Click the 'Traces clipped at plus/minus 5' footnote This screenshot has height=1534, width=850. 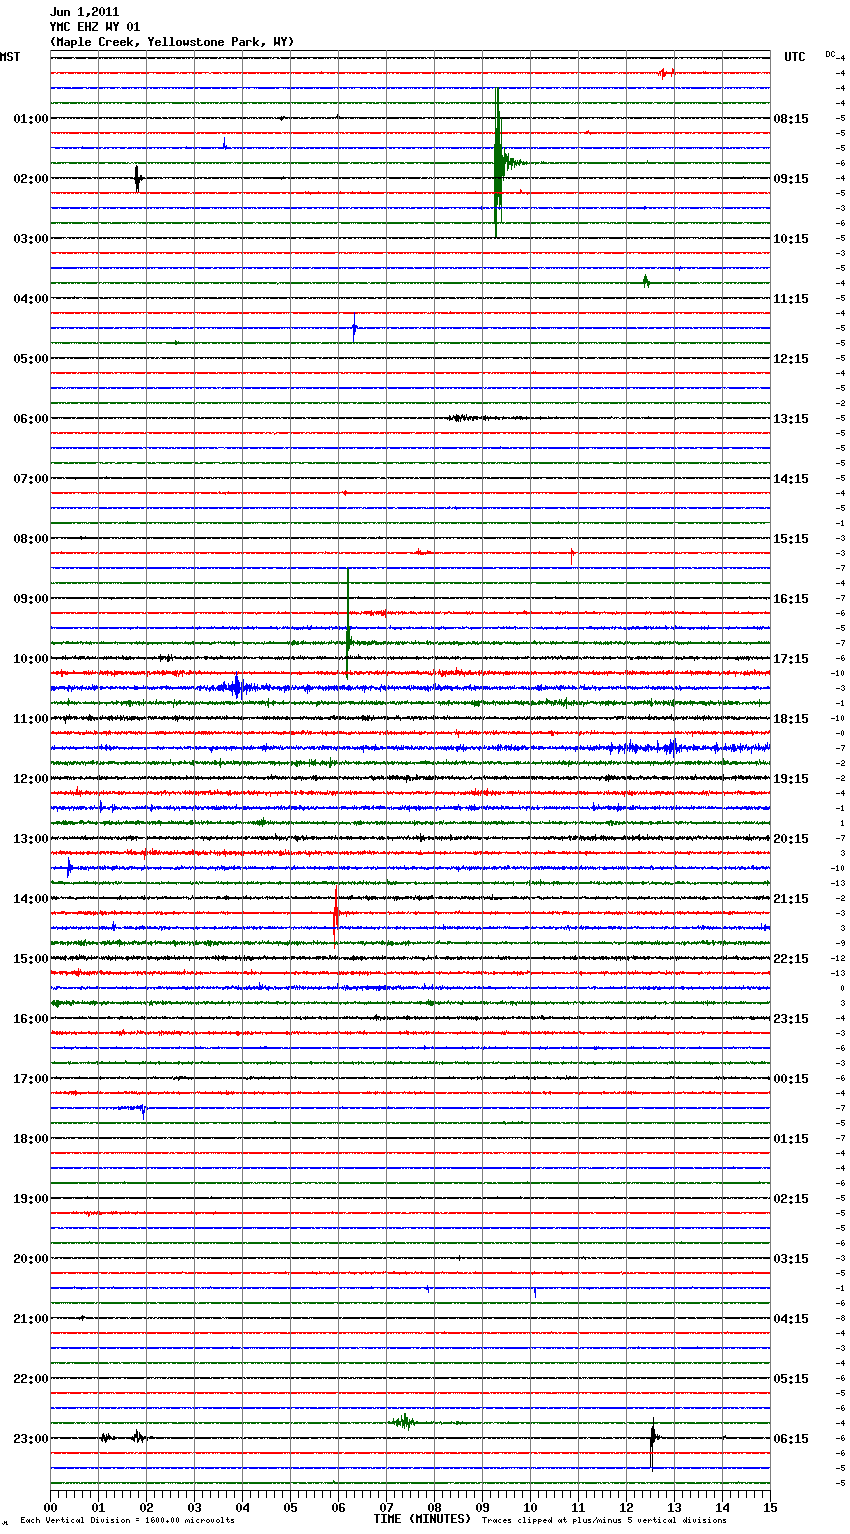pyautogui.click(x=604, y=1521)
